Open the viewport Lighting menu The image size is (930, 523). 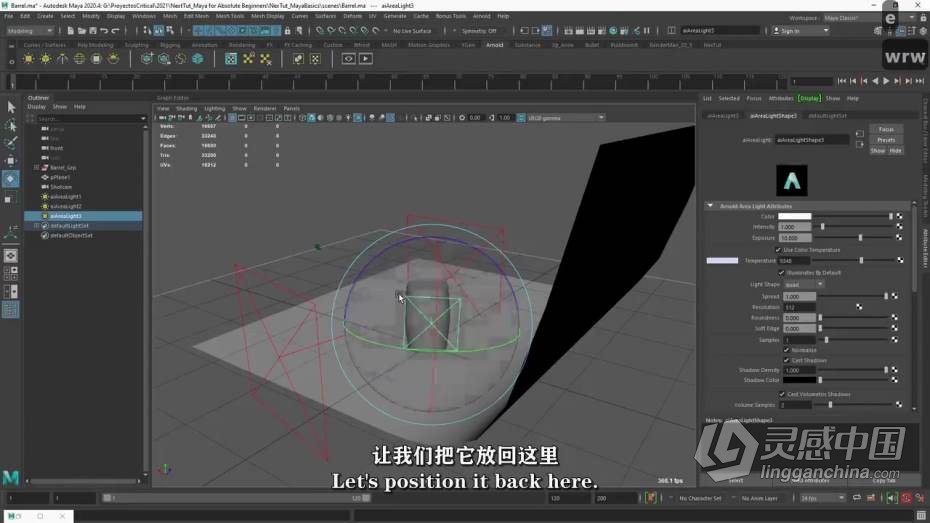(215, 109)
